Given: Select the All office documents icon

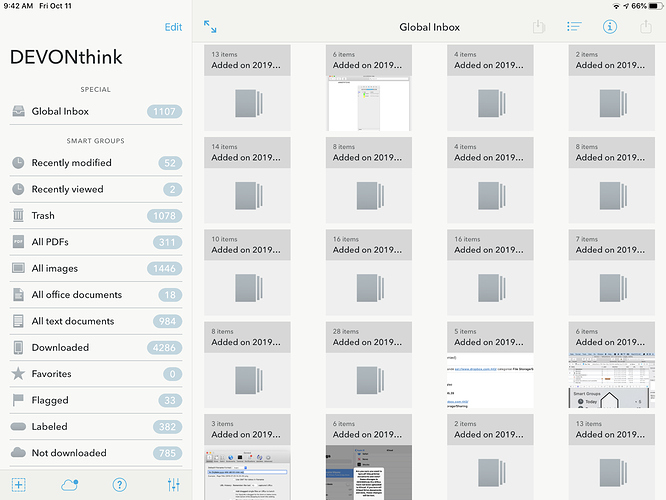Looking at the screenshot, I should pyautogui.click(x=18, y=294).
